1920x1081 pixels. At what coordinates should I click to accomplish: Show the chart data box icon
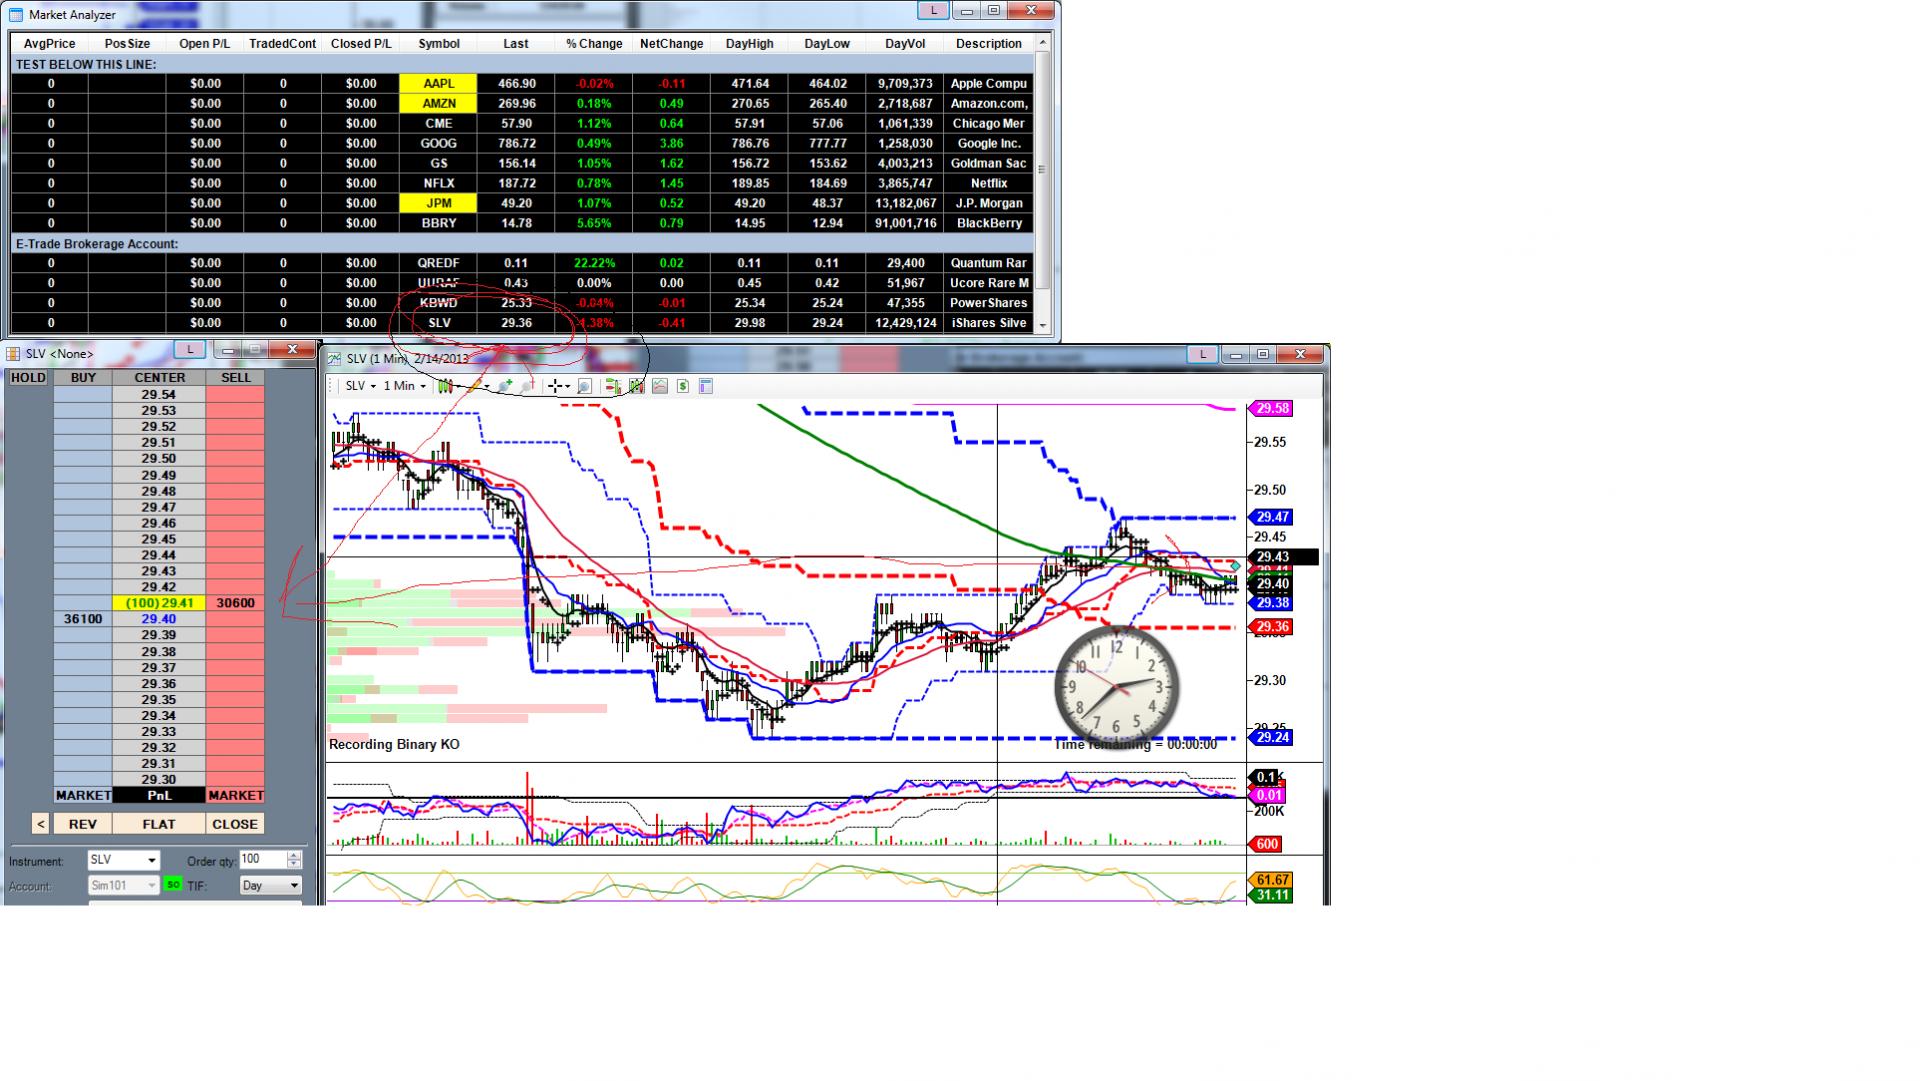tap(706, 386)
